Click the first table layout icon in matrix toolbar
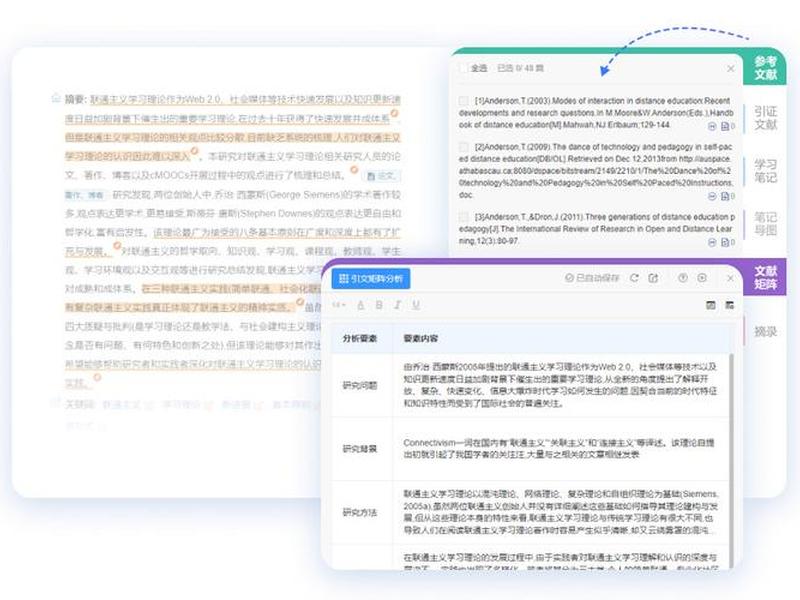Viewport: 800px width, 600px height. (711, 305)
